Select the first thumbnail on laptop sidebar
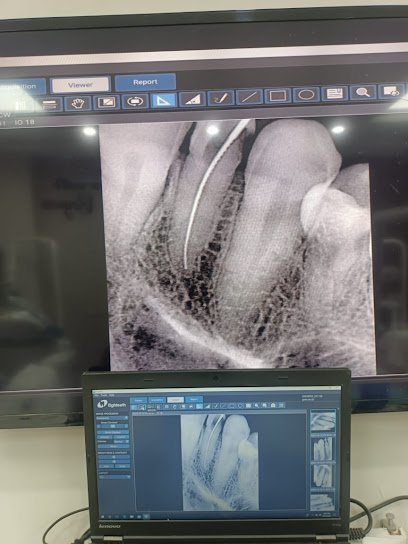408x544 pixels. coord(323,421)
